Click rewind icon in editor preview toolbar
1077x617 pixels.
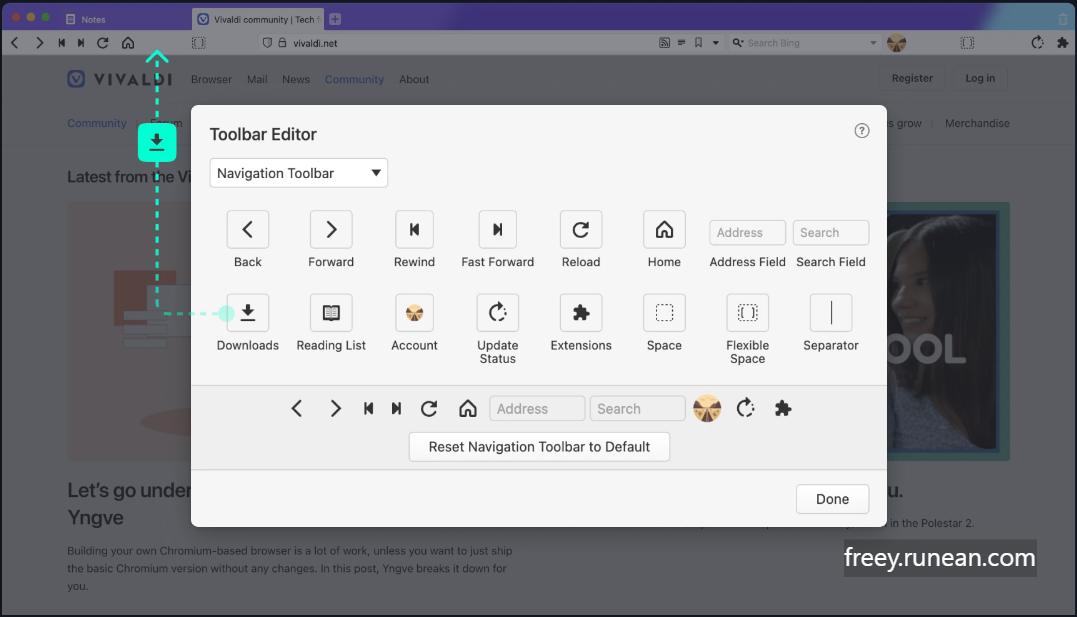coord(368,409)
